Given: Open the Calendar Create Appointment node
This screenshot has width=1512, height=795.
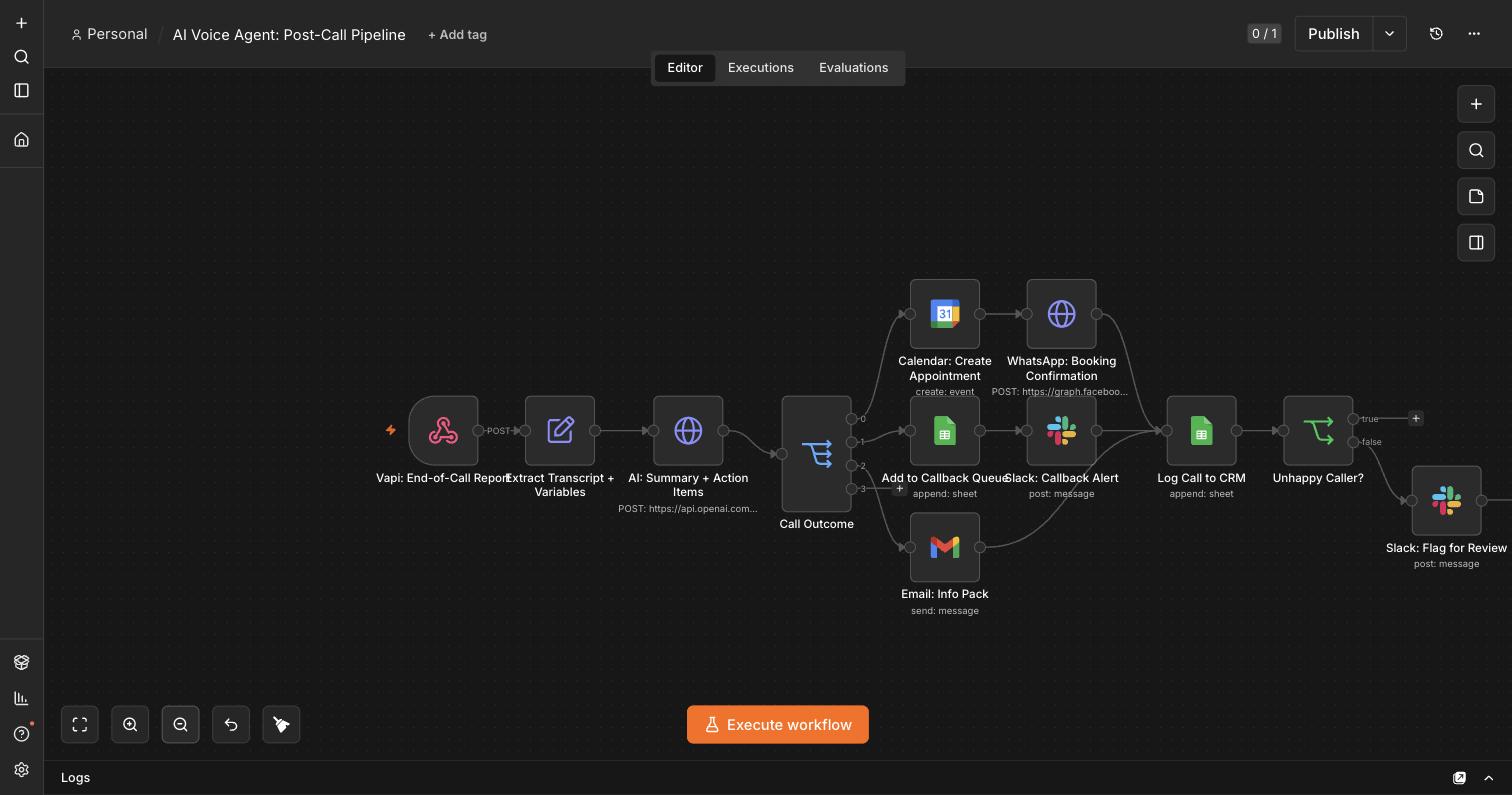Looking at the screenshot, I should (945, 314).
